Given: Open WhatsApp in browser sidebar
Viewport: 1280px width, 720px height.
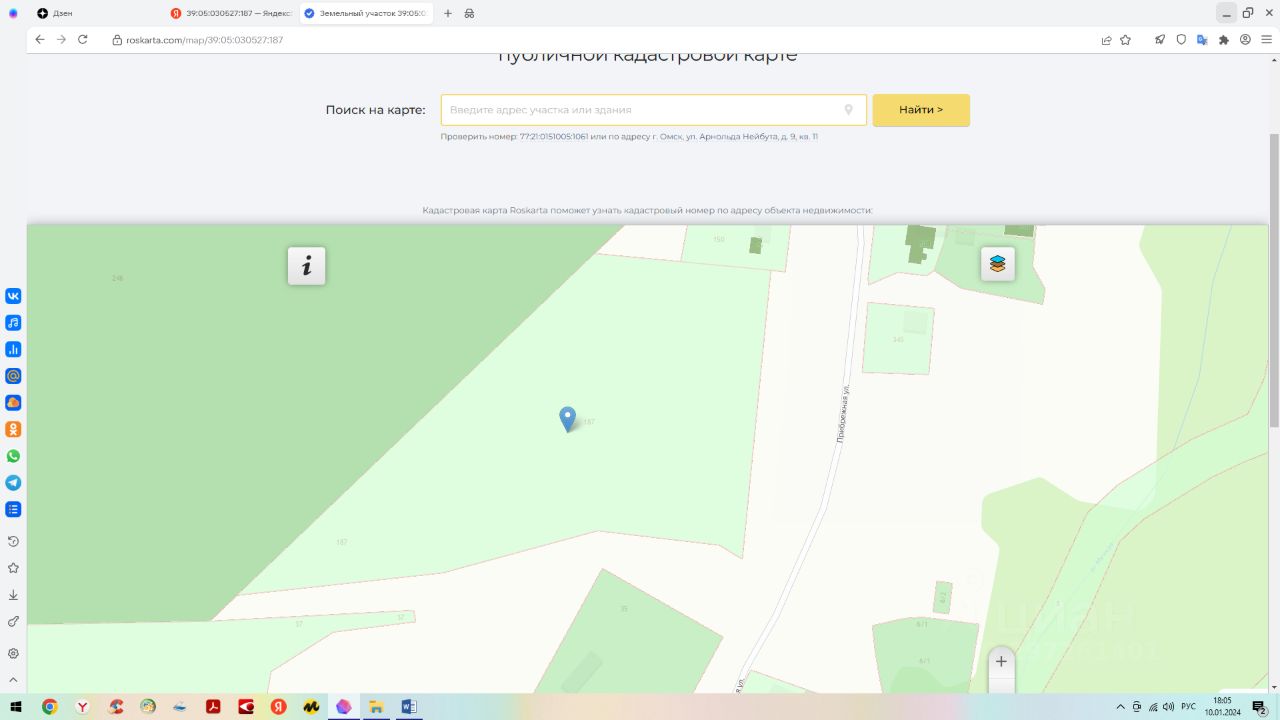Looking at the screenshot, I should pyautogui.click(x=13, y=456).
